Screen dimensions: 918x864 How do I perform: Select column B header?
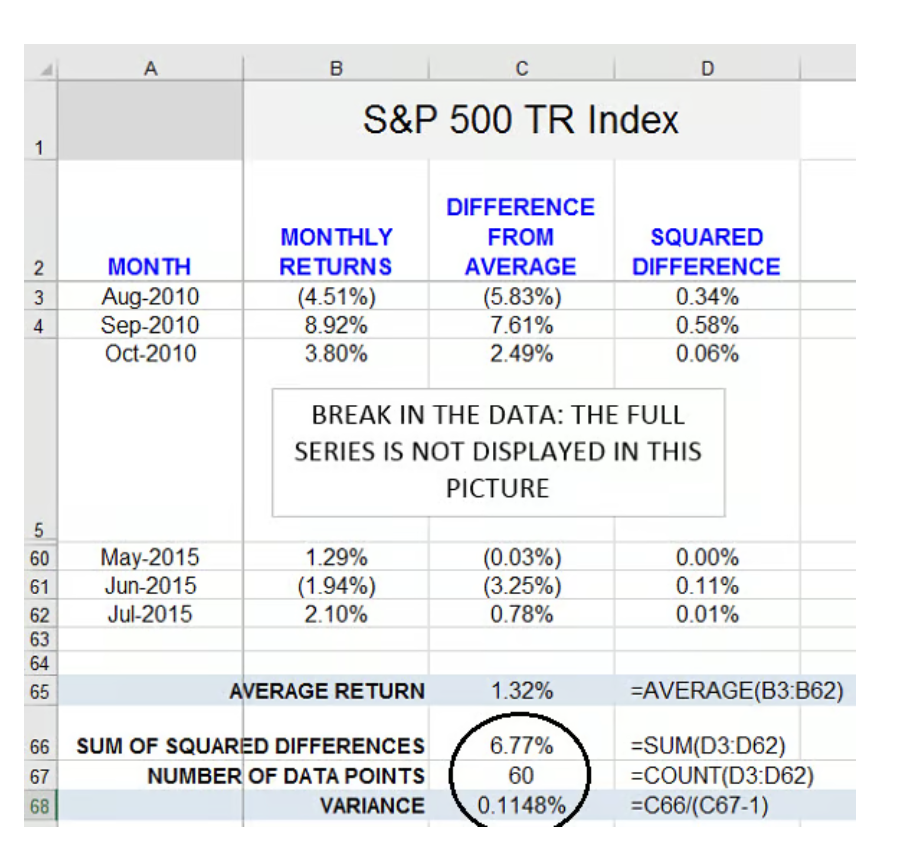[x=336, y=67]
